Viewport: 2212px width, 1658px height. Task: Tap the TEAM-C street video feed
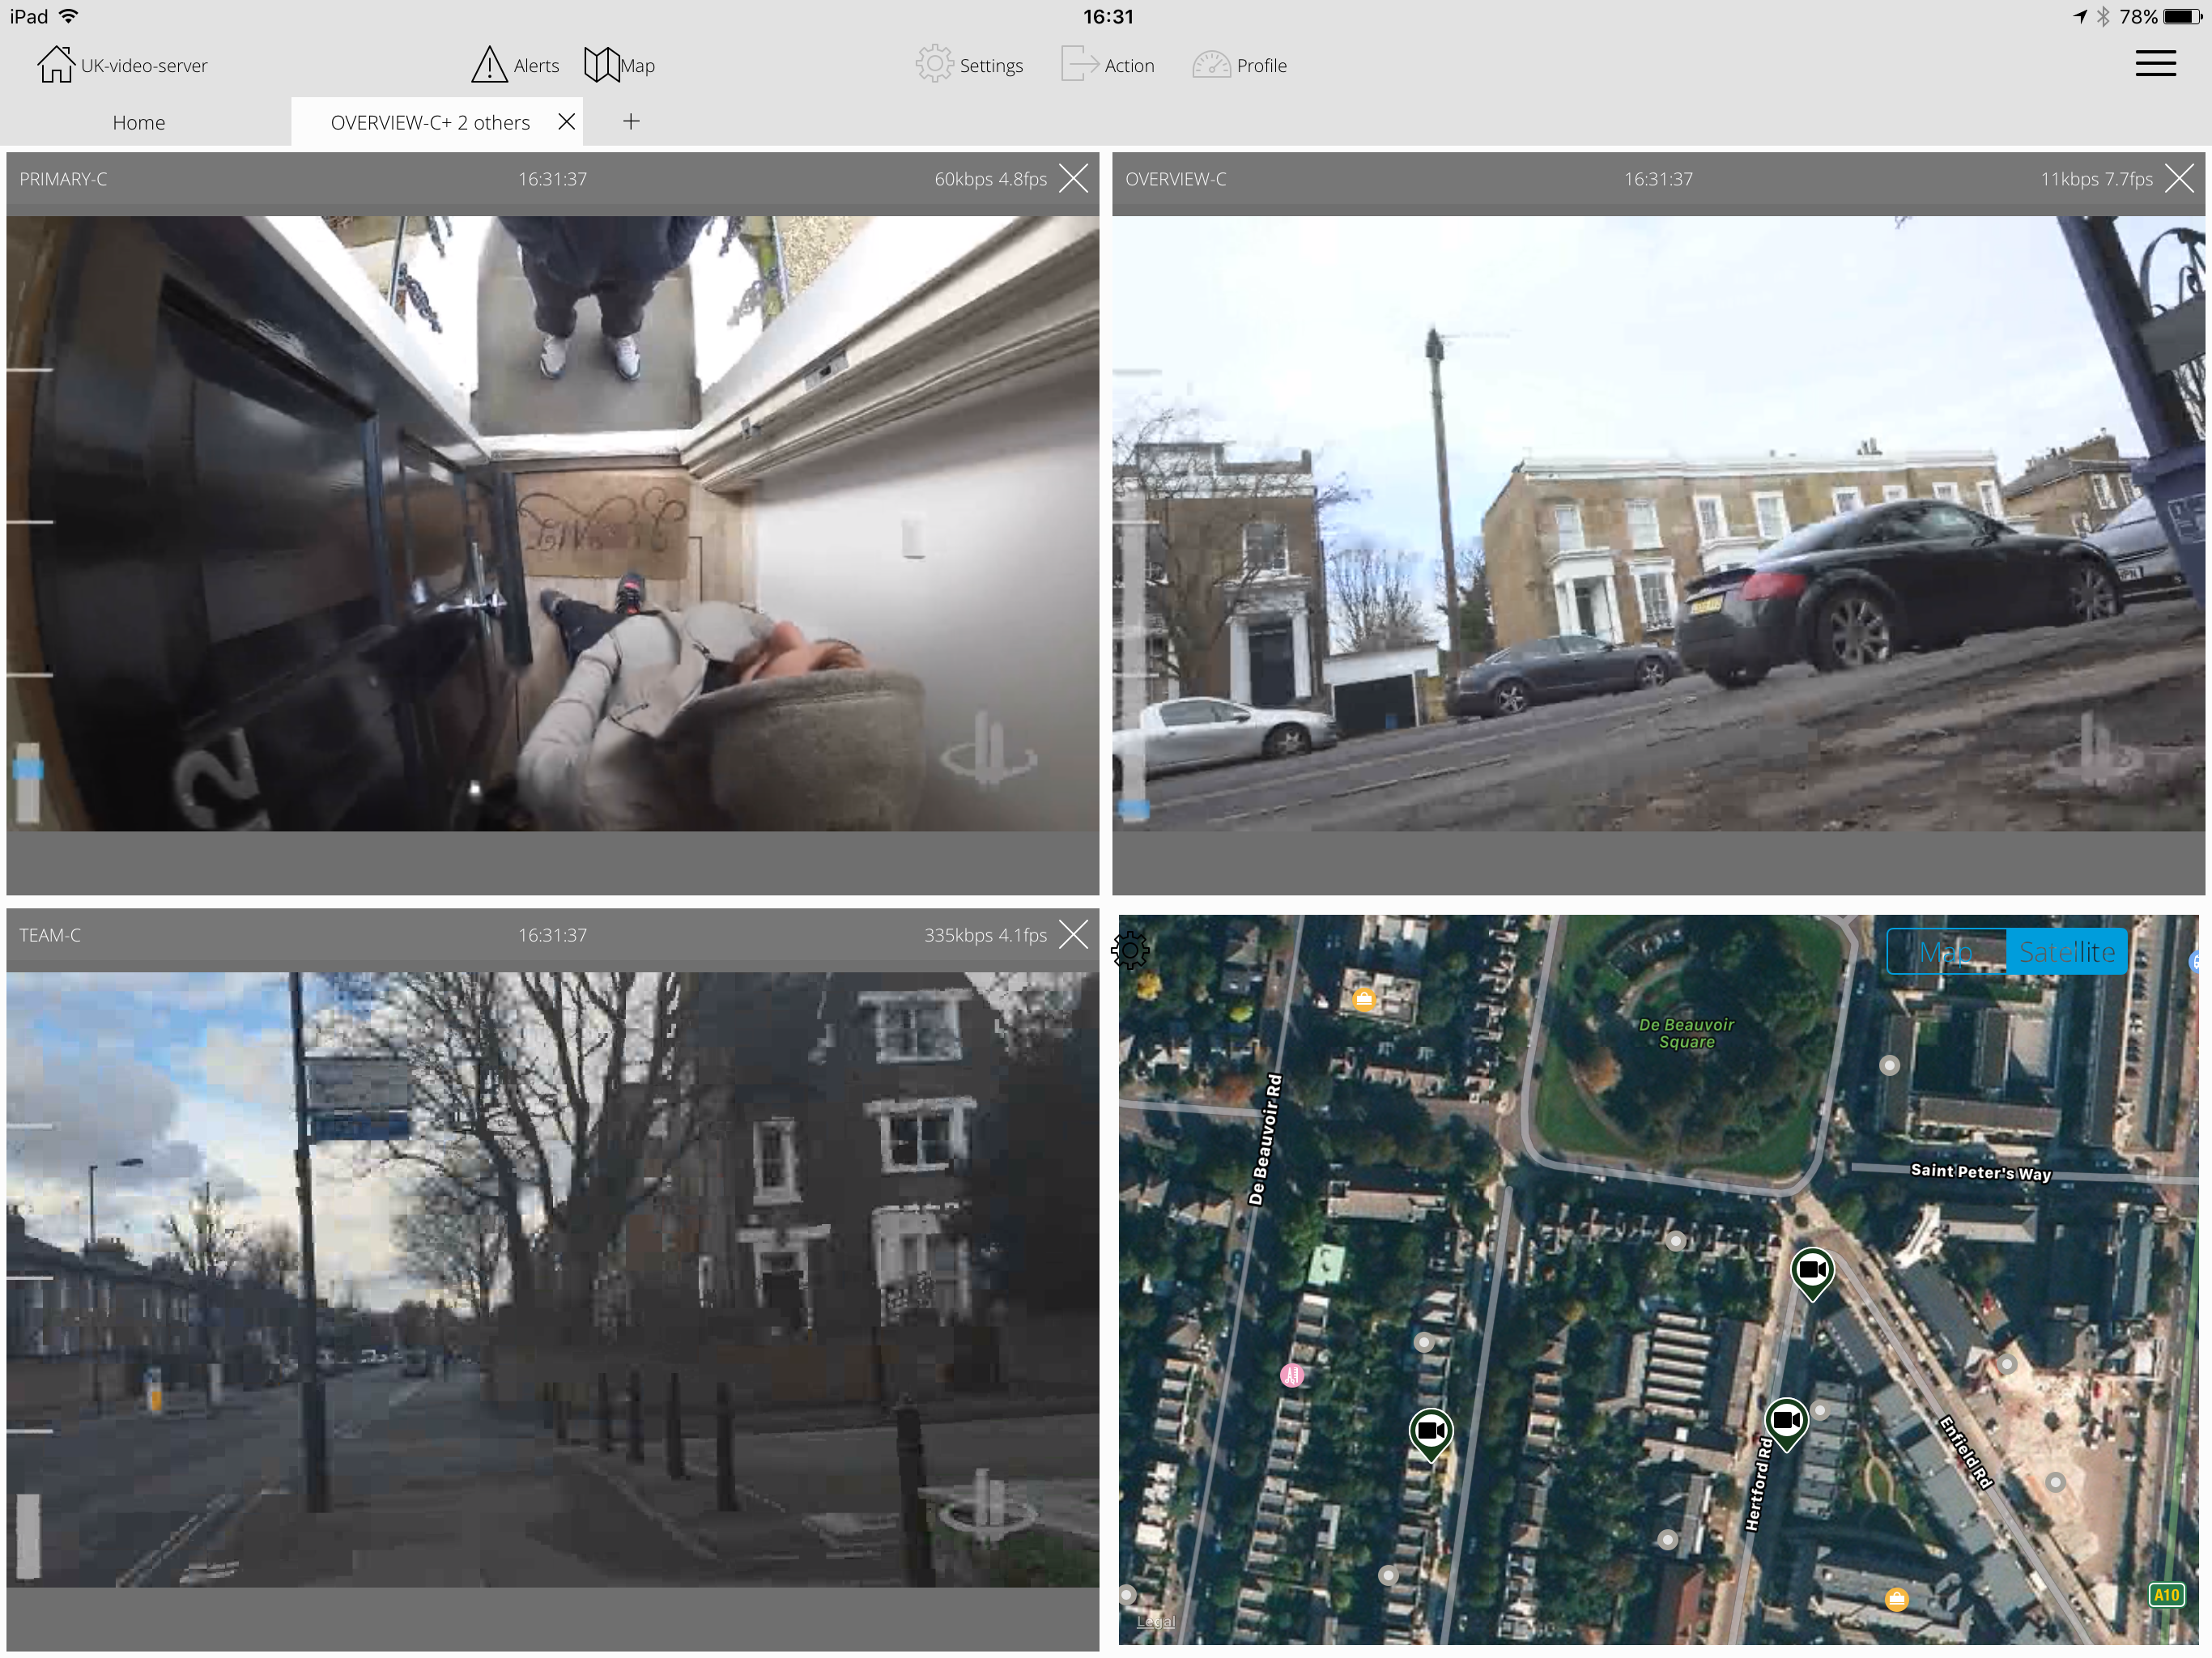(x=553, y=1279)
